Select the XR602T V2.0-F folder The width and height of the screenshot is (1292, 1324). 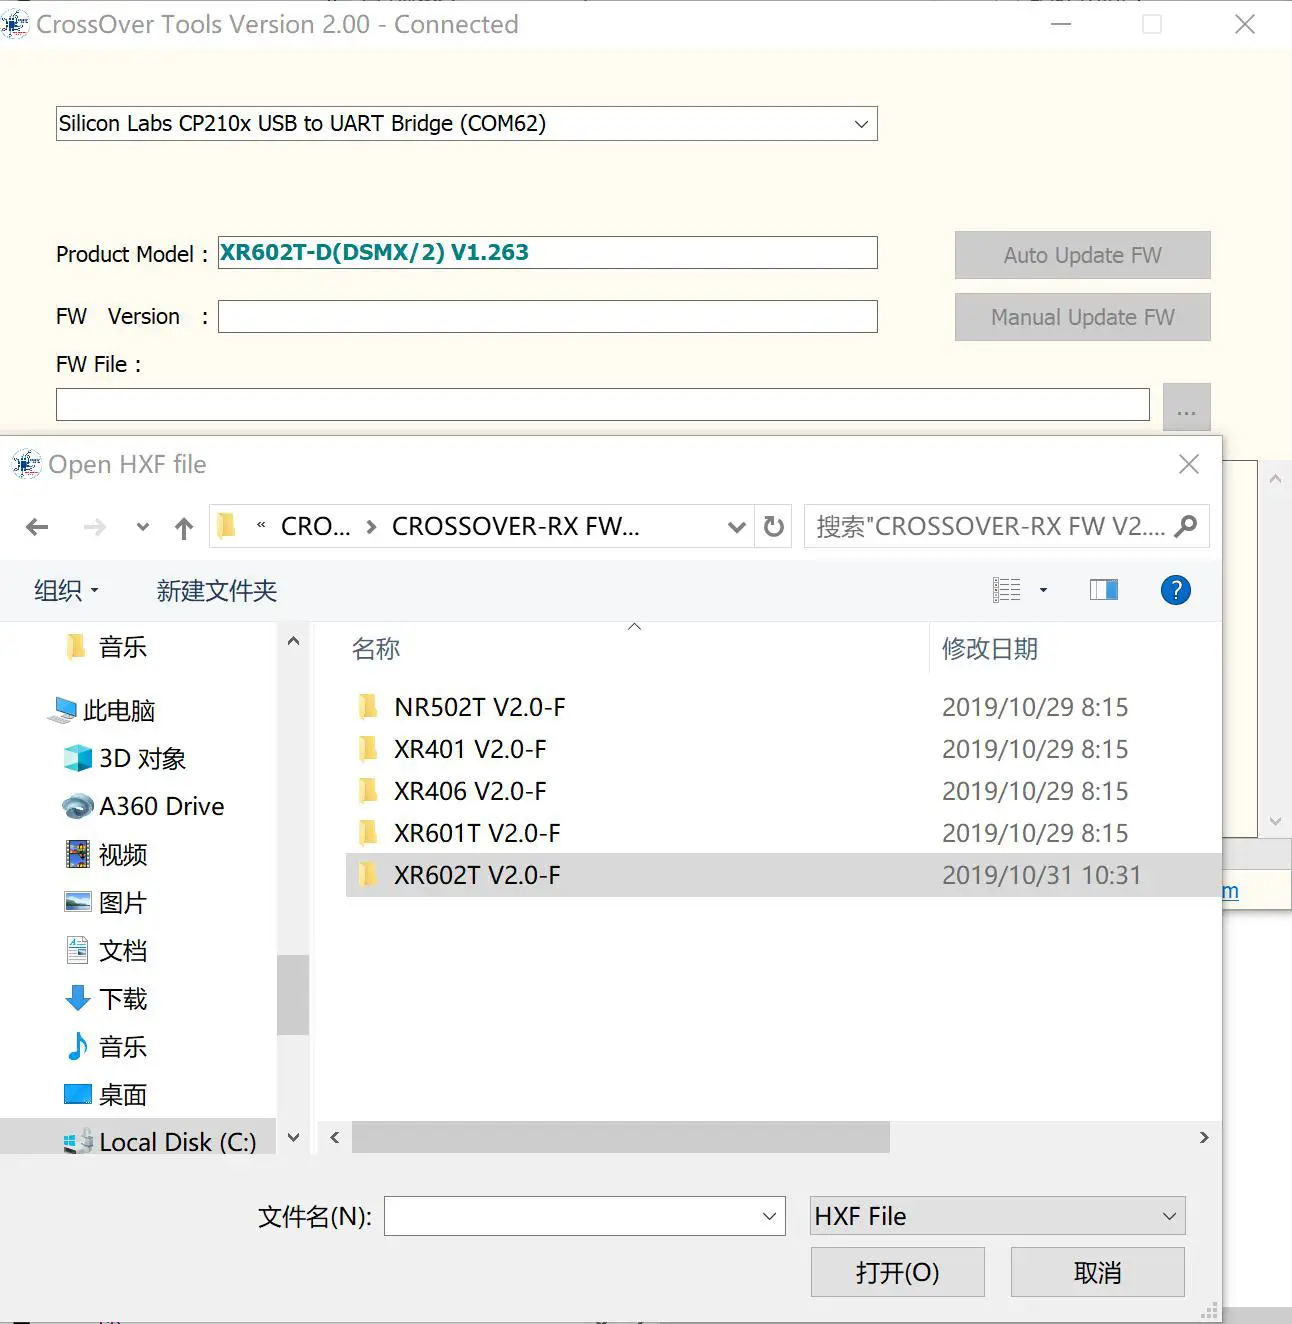tap(783, 875)
